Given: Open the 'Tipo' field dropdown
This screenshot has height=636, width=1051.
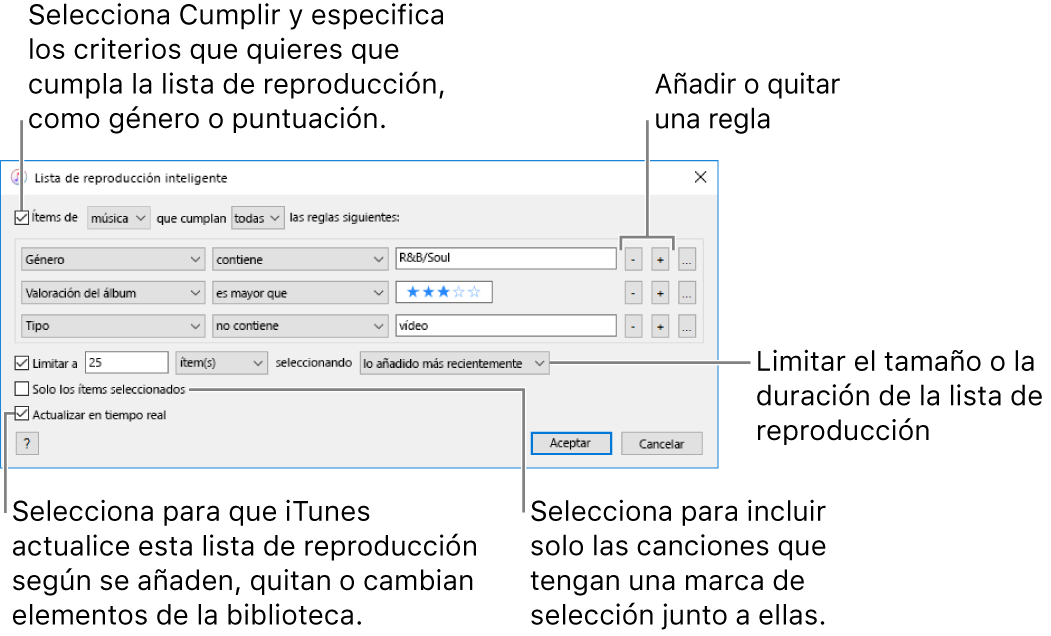Looking at the screenshot, I should [x=113, y=326].
